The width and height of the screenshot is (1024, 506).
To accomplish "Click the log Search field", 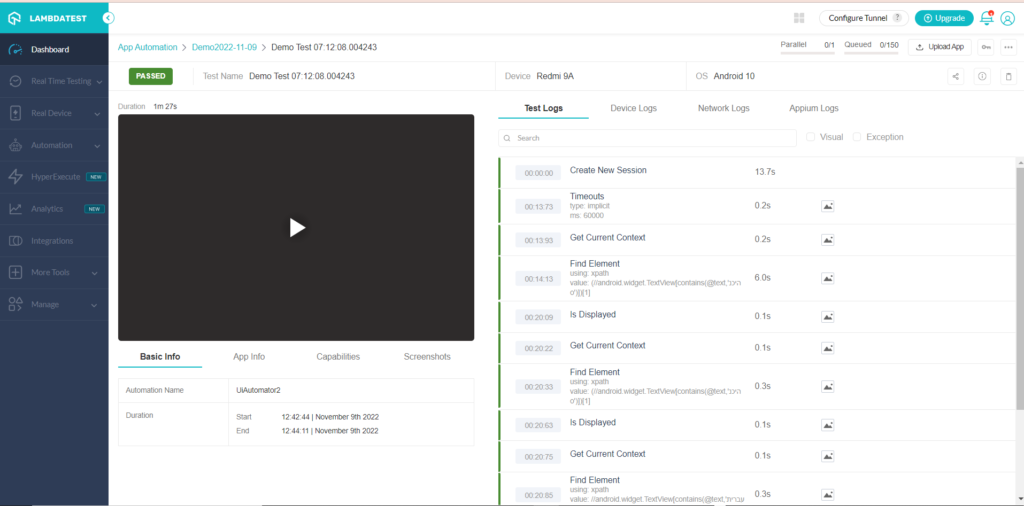I will [x=647, y=138].
